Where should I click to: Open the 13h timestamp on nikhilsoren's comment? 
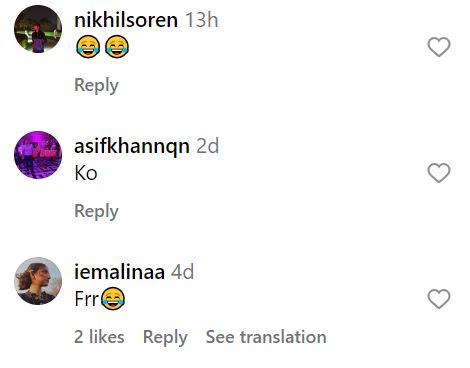(x=202, y=20)
